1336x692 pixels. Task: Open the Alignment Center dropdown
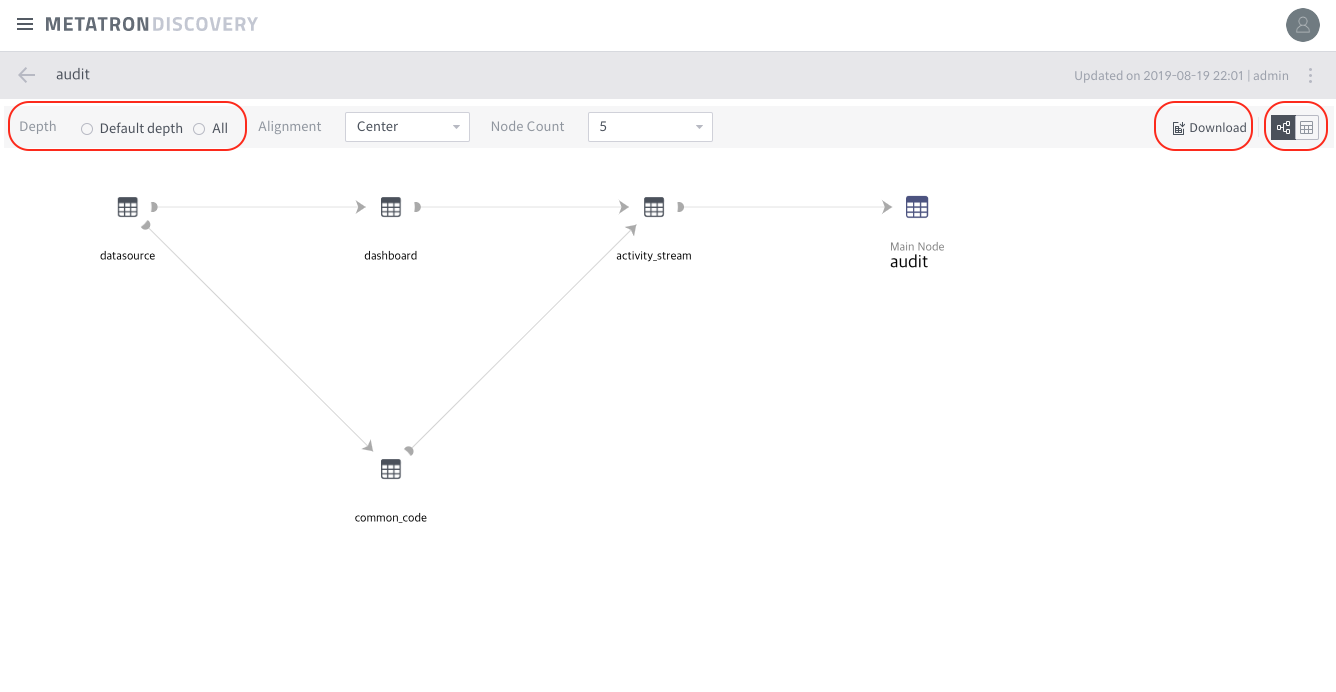tap(407, 127)
